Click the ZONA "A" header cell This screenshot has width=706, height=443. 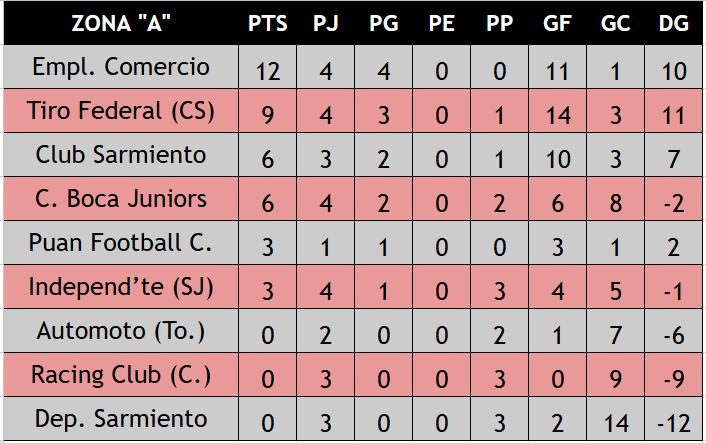(x=121, y=23)
